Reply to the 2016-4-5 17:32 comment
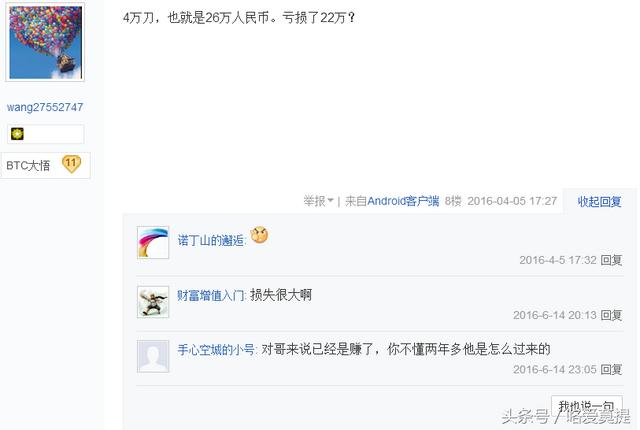 611,260
